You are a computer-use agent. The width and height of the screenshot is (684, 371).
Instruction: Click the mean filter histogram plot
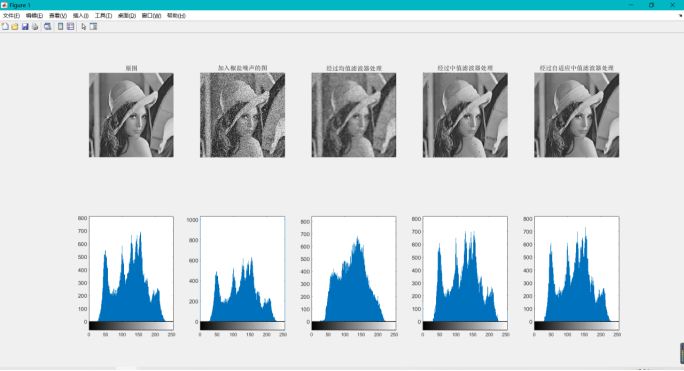pos(354,269)
